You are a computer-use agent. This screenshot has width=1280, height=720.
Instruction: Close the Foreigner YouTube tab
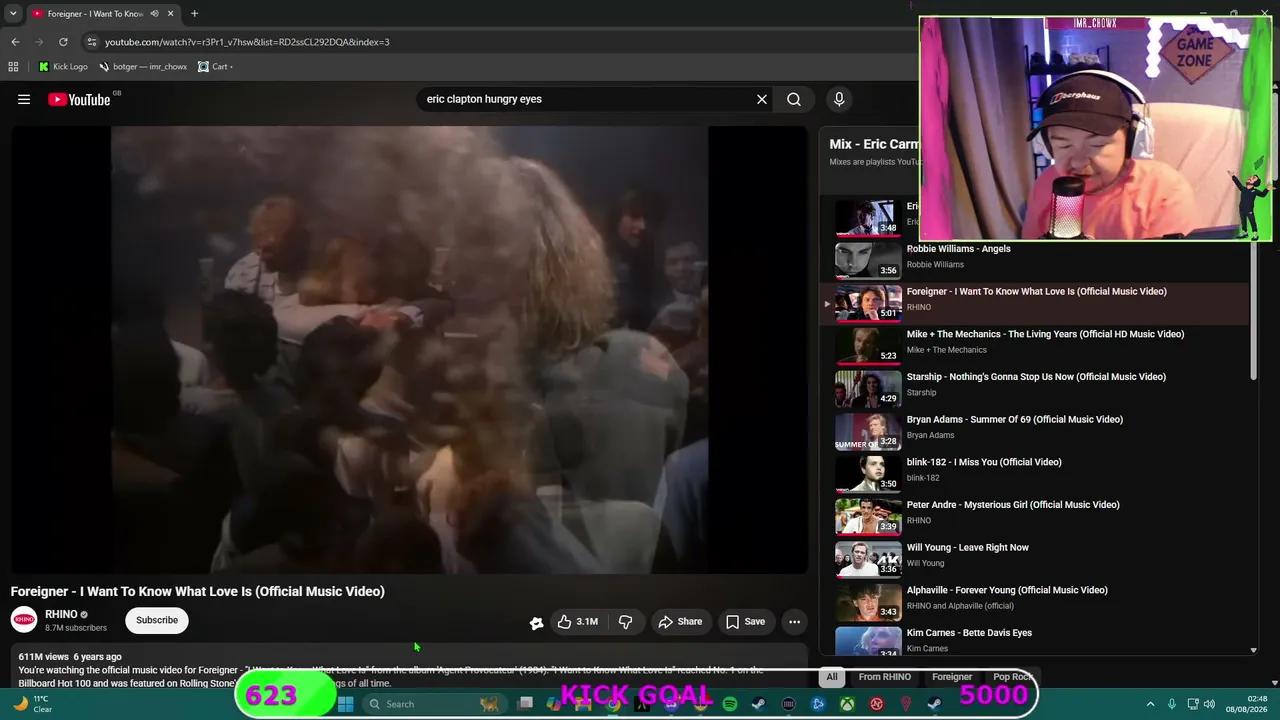coord(170,14)
